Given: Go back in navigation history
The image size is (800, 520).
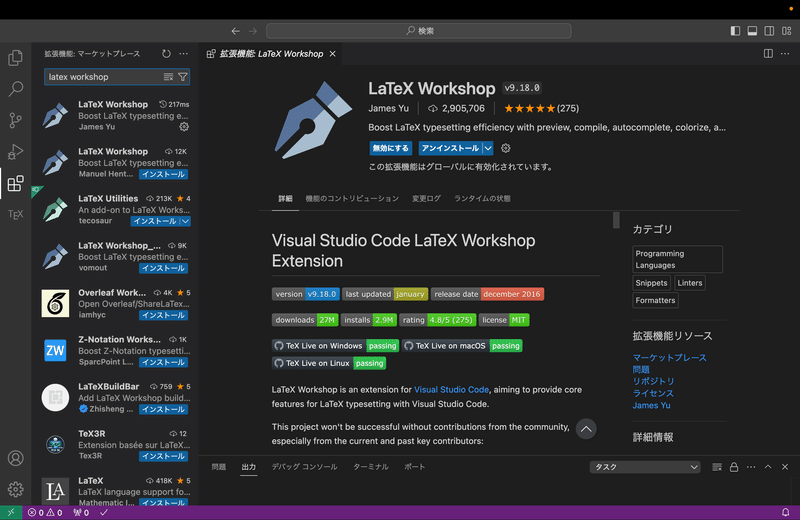Looking at the screenshot, I should [235, 31].
